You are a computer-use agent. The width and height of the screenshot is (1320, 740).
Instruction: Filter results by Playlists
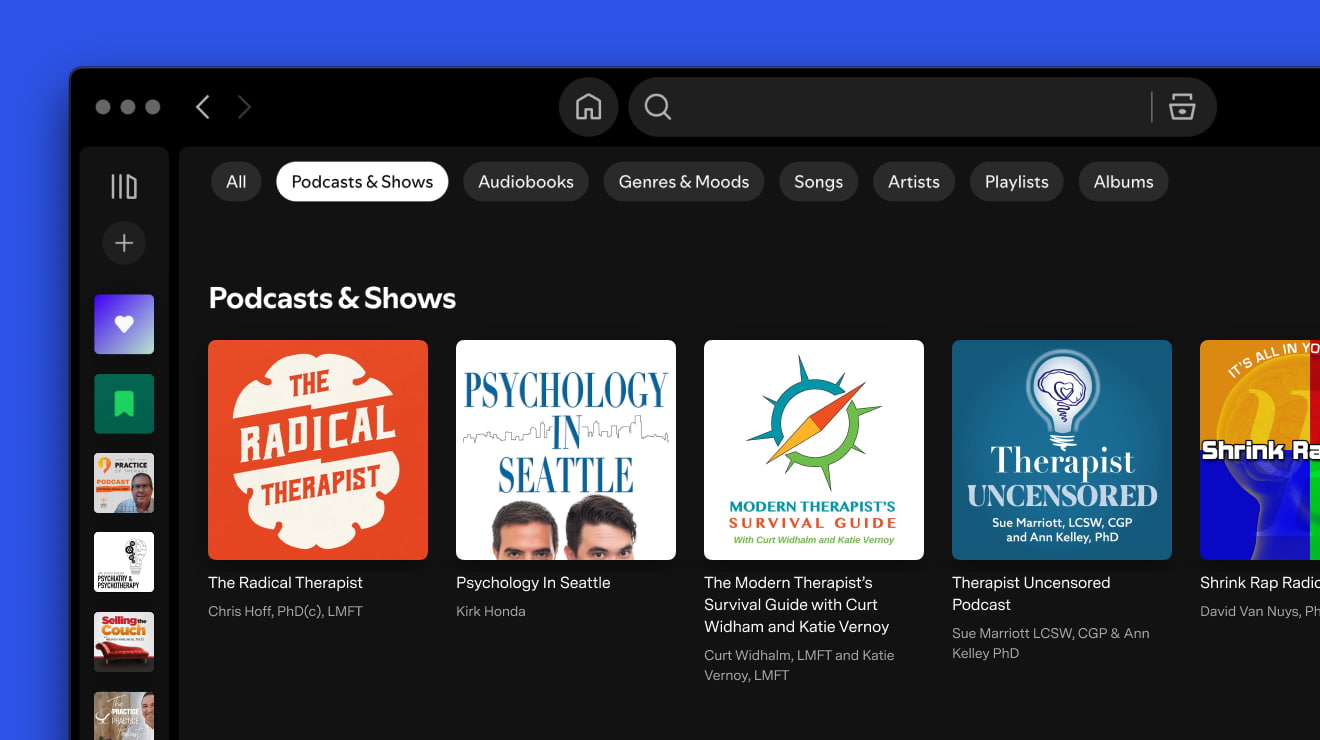1017,182
